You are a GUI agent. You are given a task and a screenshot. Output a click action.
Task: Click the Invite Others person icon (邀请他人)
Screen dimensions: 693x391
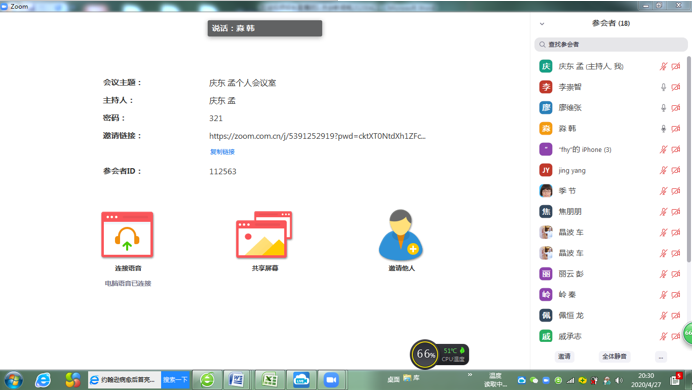(401, 235)
